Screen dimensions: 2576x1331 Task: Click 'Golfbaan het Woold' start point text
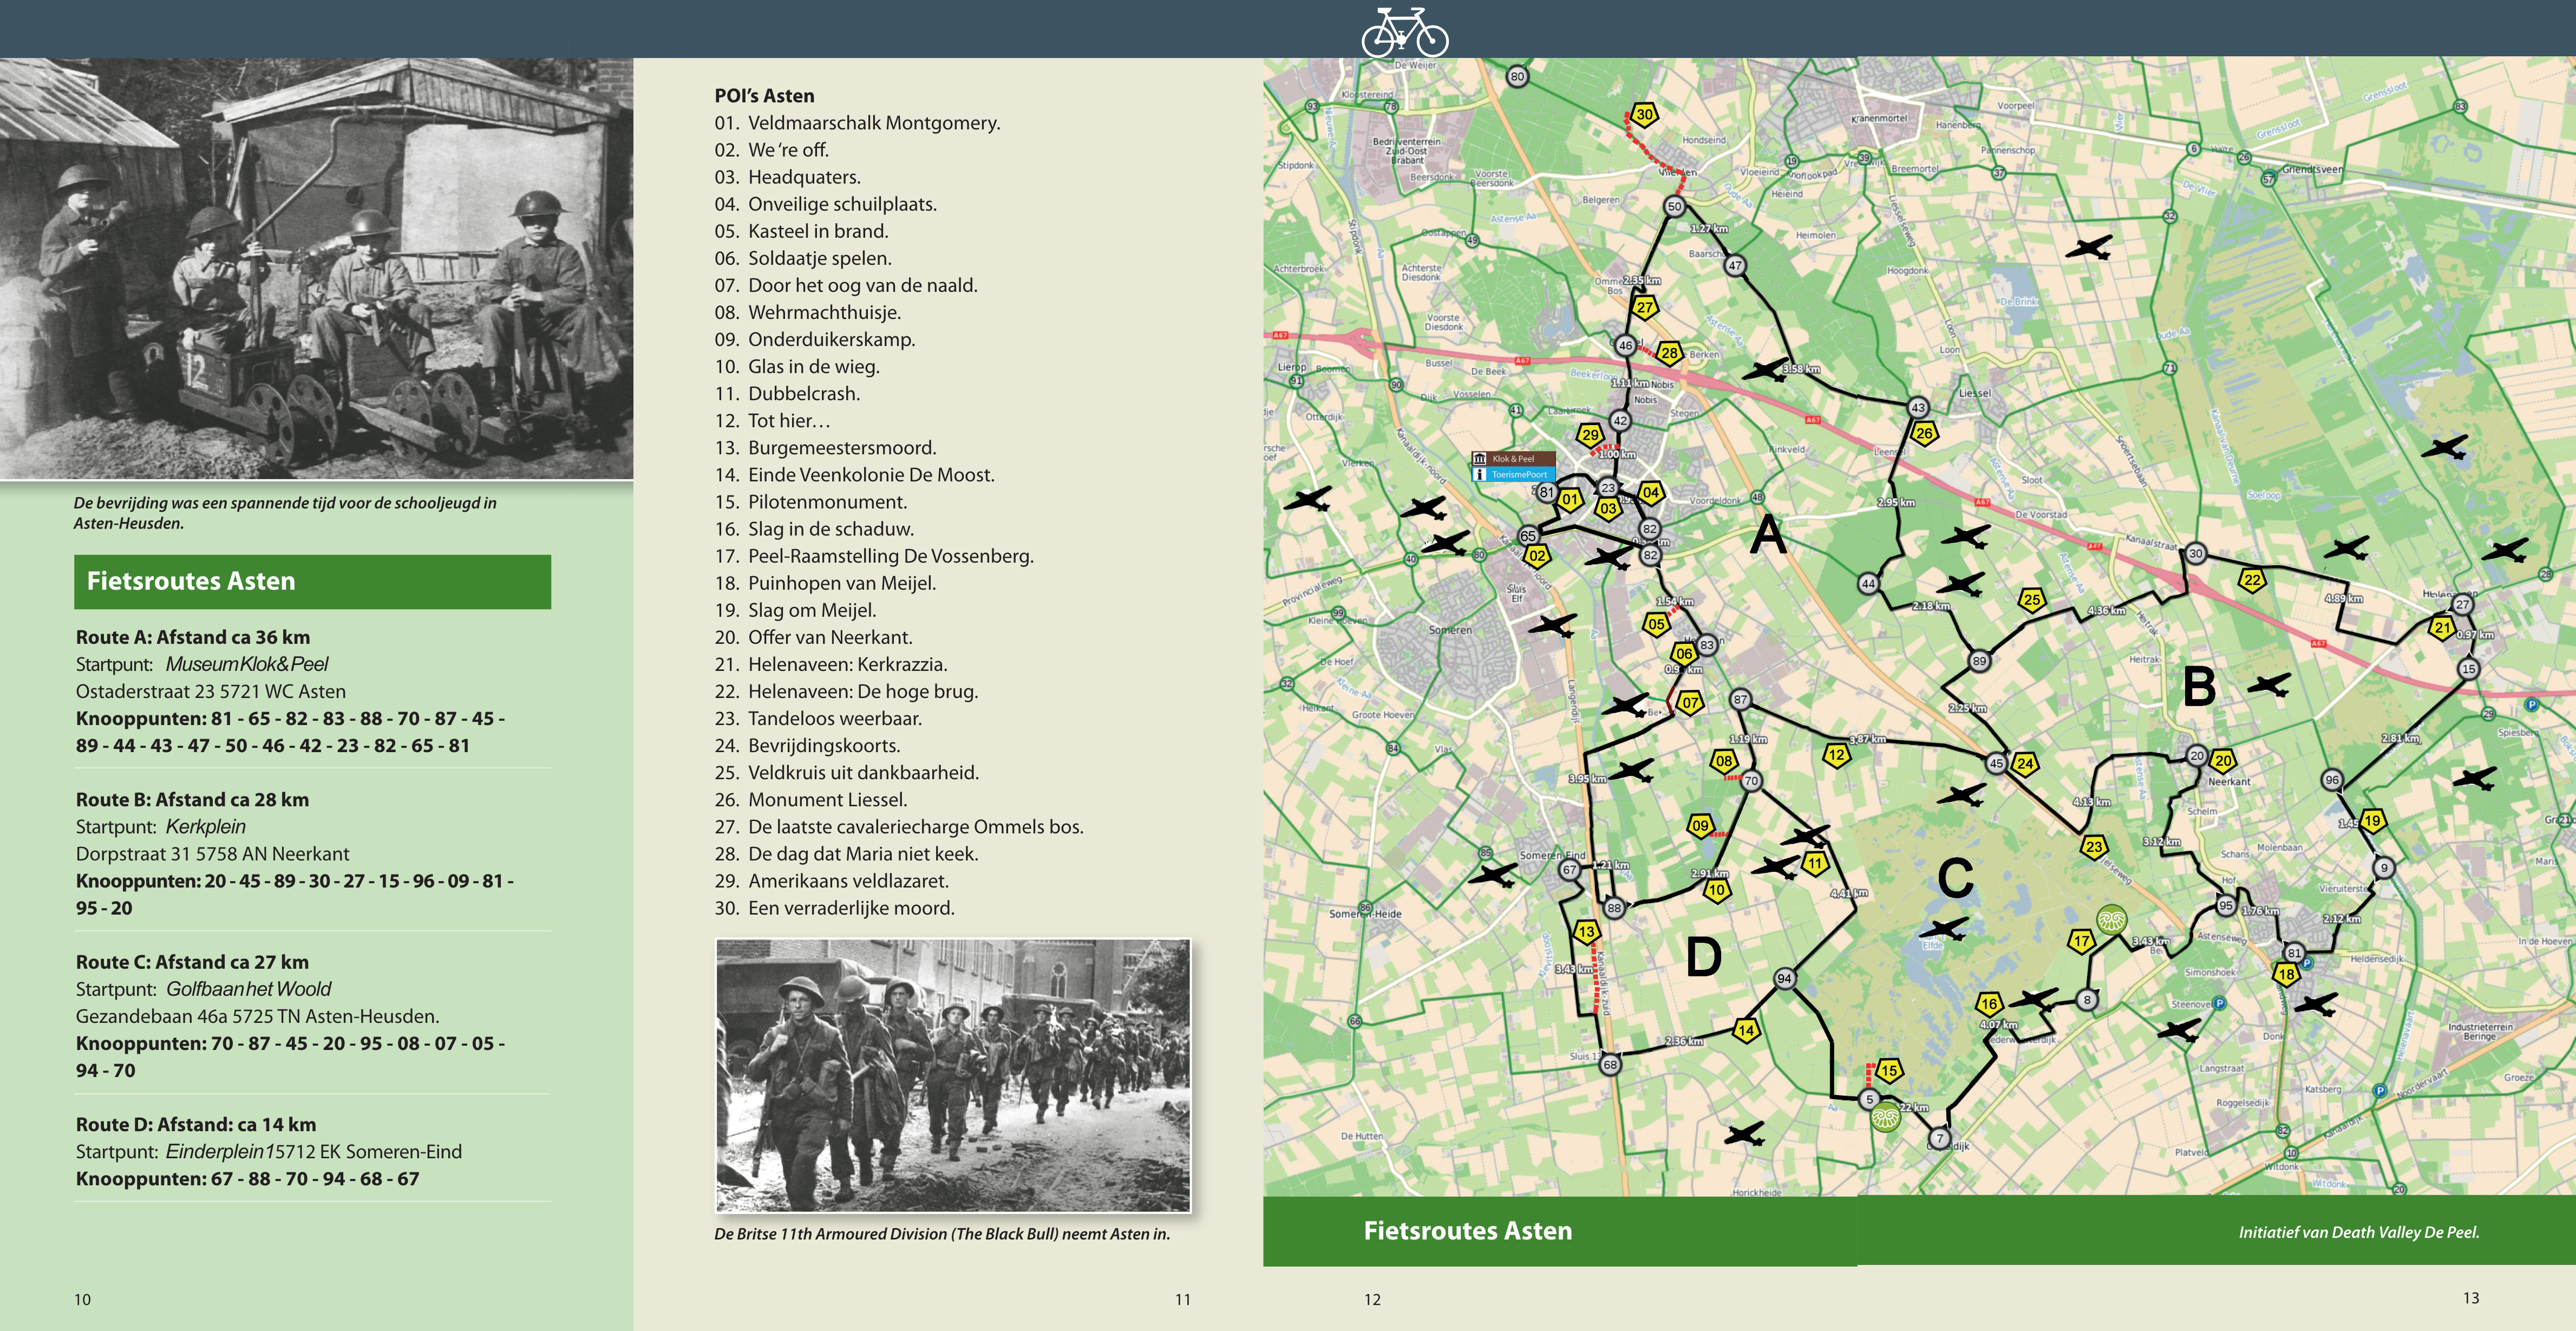coord(248,989)
